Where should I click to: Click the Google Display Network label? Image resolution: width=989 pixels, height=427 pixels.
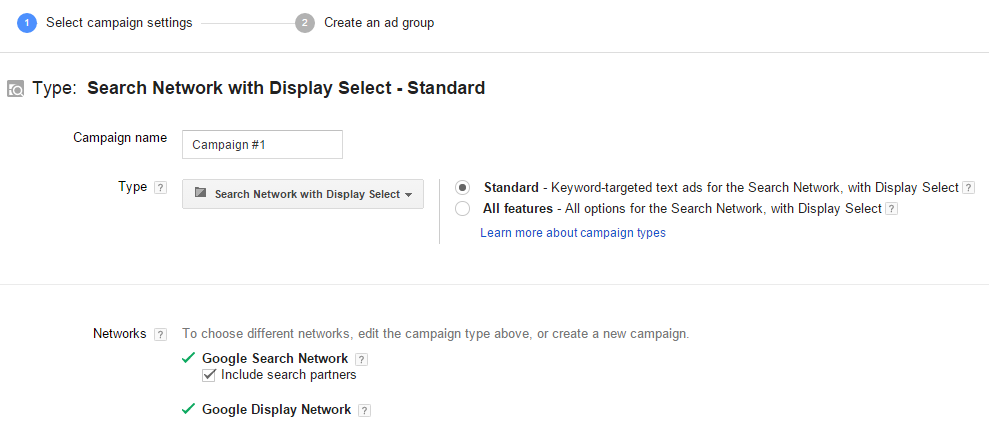tap(276, 409)
